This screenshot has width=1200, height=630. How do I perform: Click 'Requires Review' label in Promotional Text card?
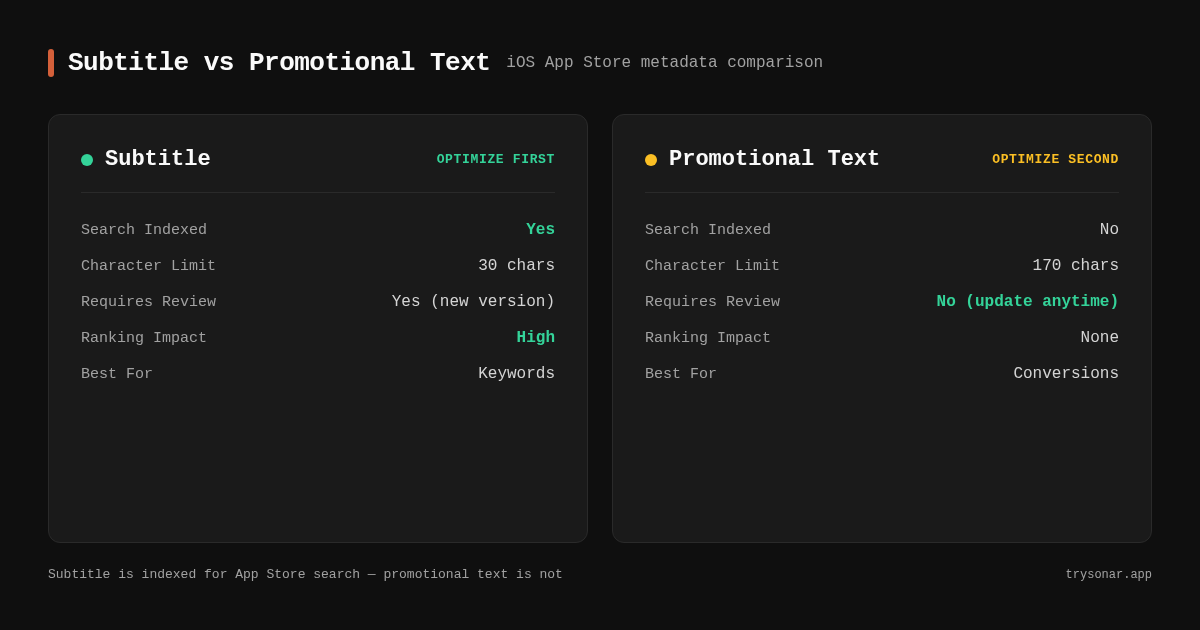coord(712,302)
